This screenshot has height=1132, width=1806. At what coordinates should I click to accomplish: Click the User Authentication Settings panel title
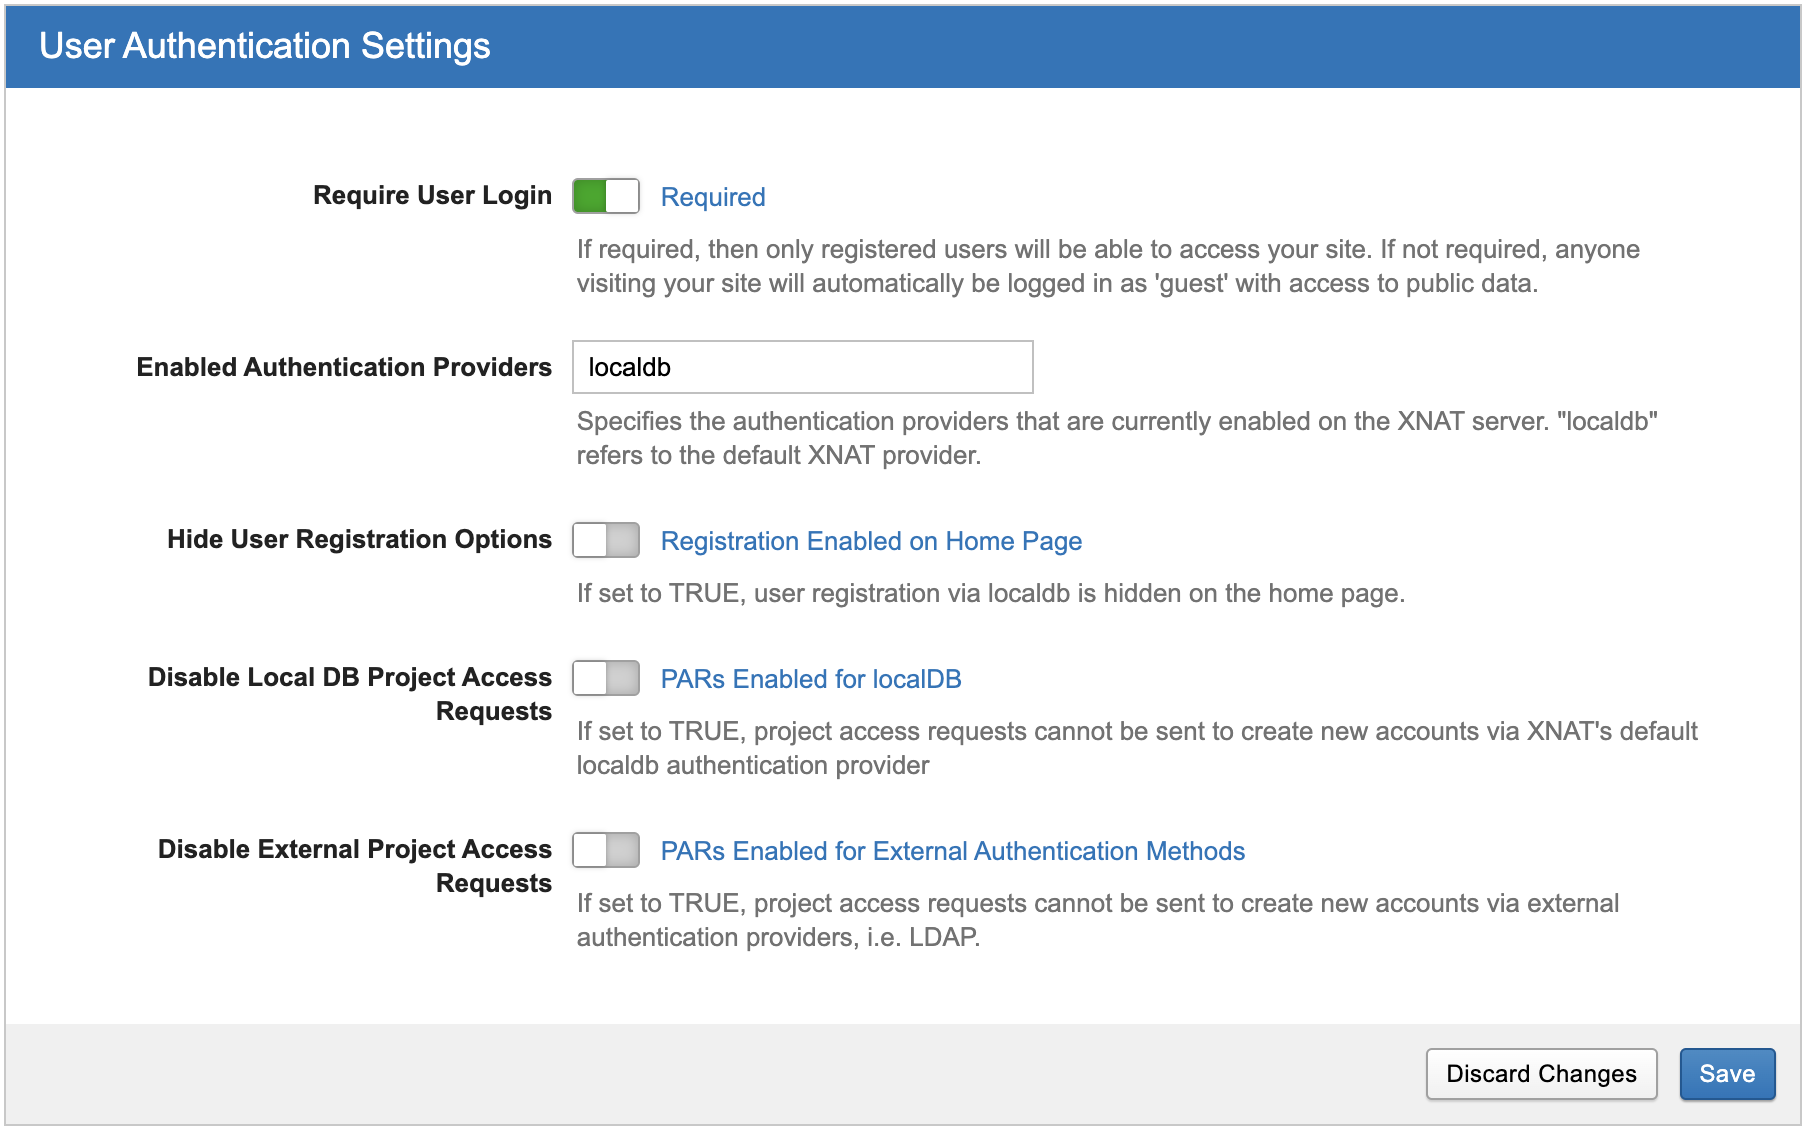click(x=265, y=46)
